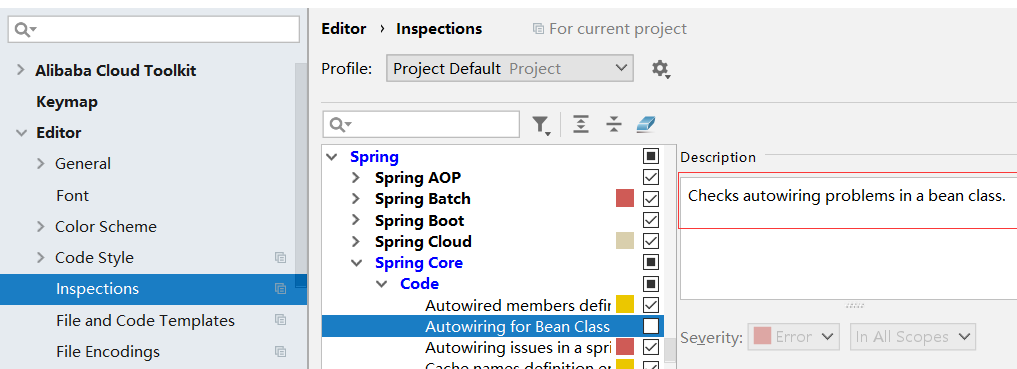Click the per-project icon beside Code Style
The width and height of the screenshot is (1017, 369).
pos(280,258)
